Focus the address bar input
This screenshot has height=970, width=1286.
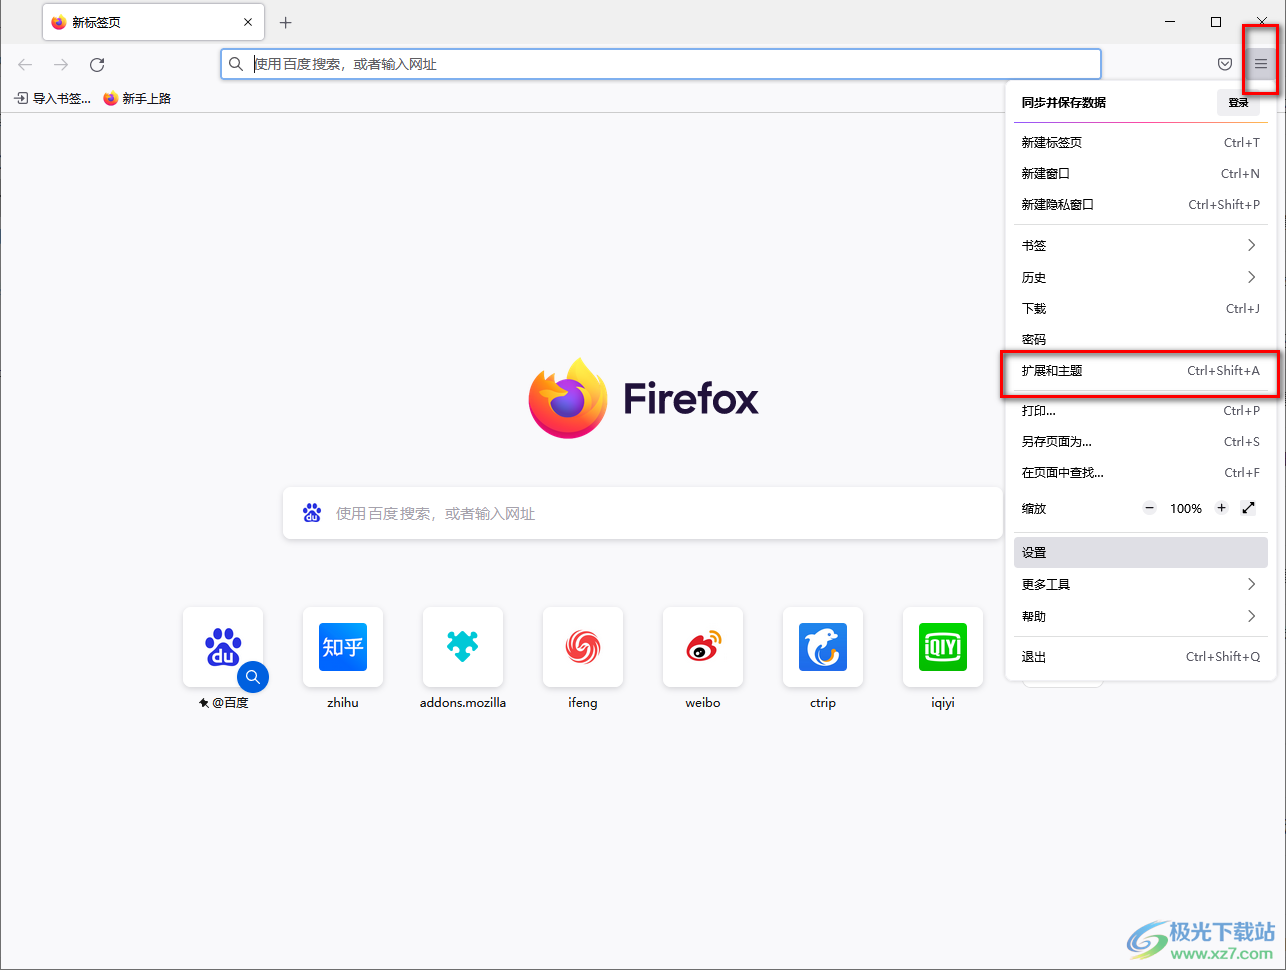tap(661, 64)
